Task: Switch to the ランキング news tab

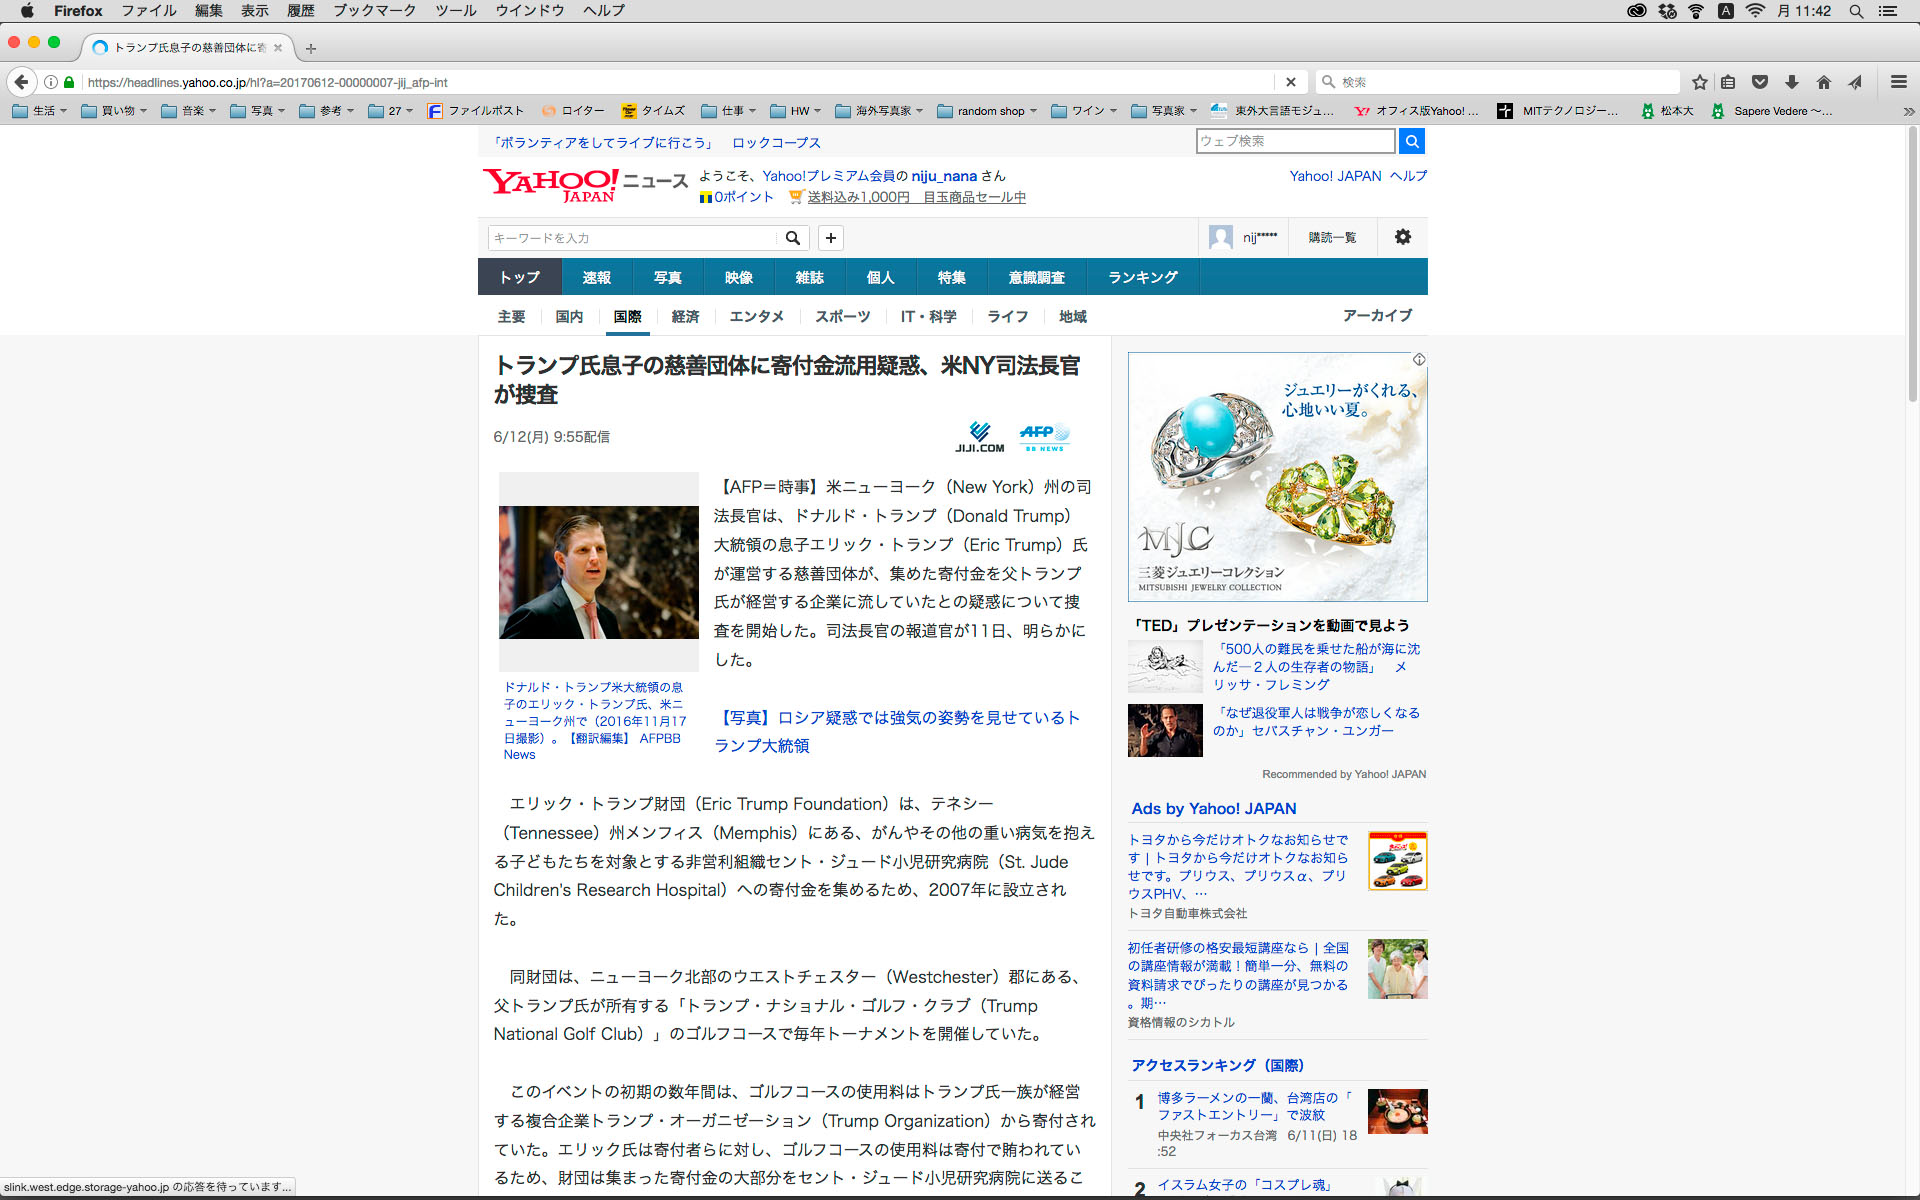Action: click(x=1142, y=277)
